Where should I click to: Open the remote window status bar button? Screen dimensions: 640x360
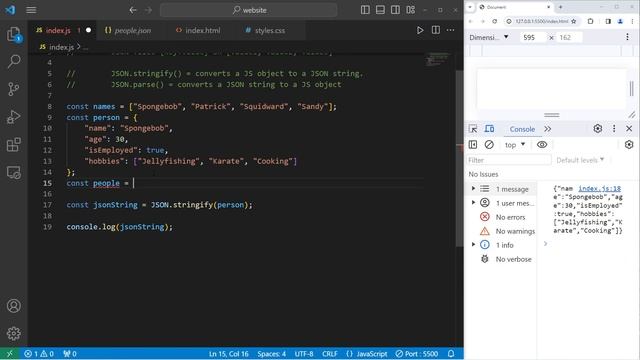pyautogui.click(x=9, y=353)
